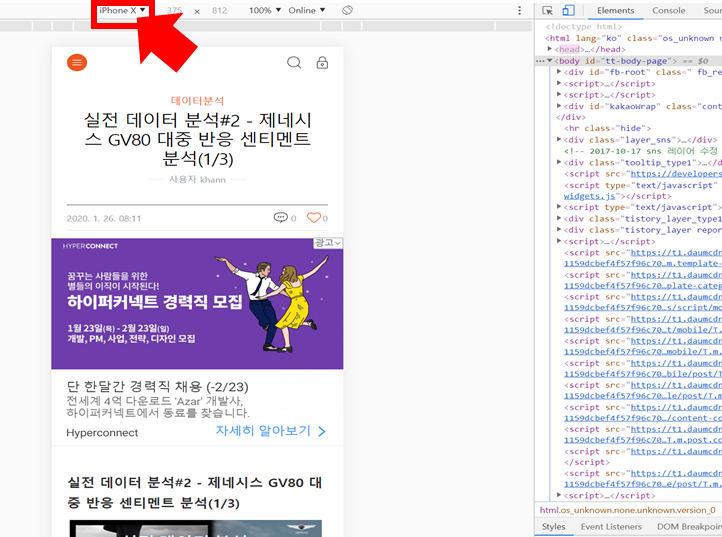Switch to the Elements tab
The image size is (722, 537).
pos(616,10)
